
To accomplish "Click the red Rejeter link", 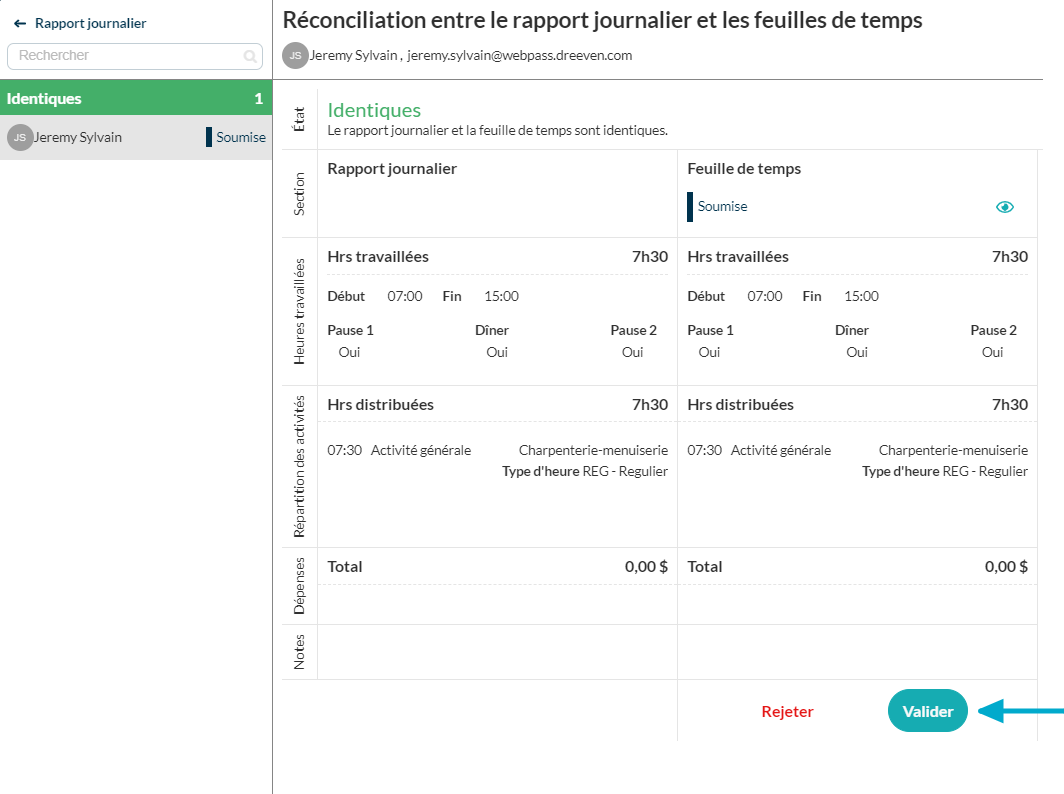I will pos(787,712).
